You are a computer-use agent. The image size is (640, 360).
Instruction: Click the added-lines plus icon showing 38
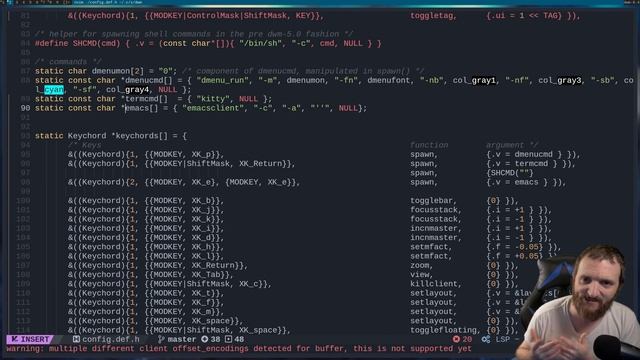point(204,339)
